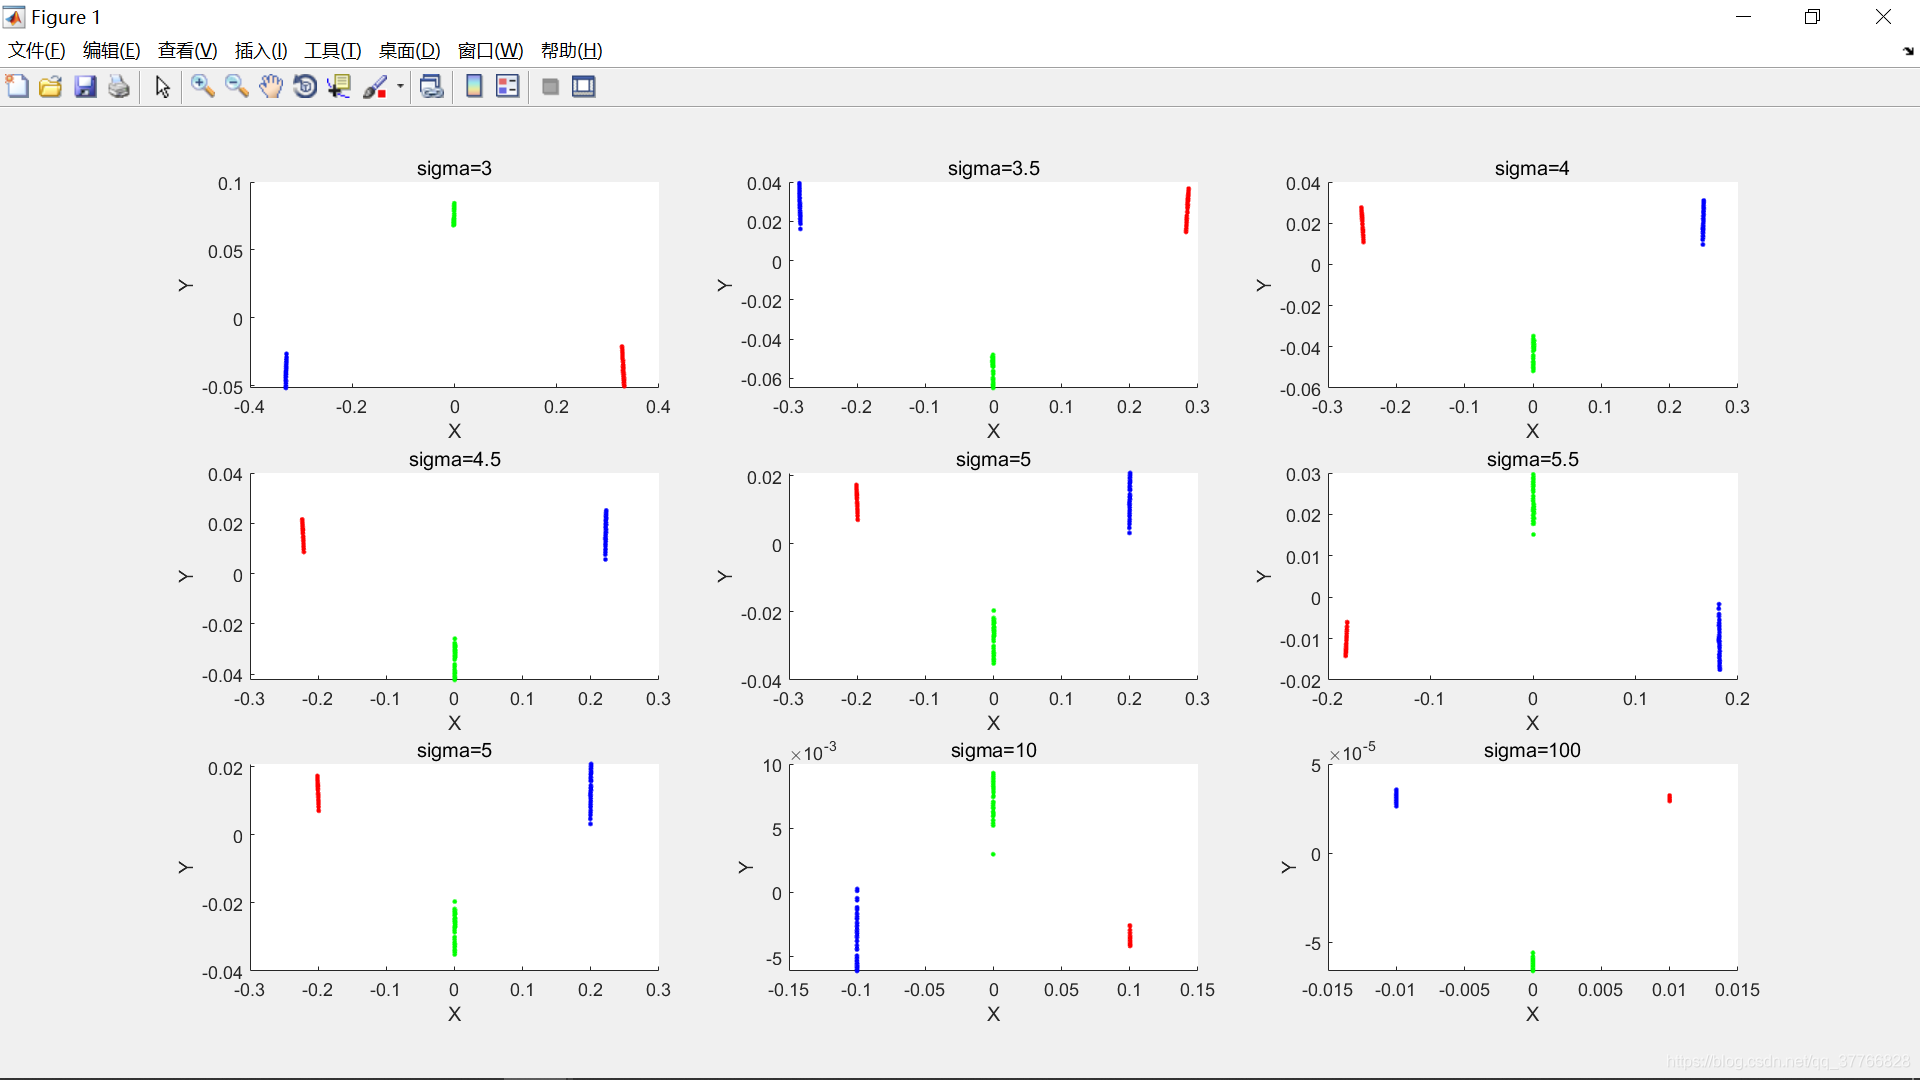This screenshot has width=1920, height=1080.
Task: Toggle the Link Plot tool
Action: point(431,87)
